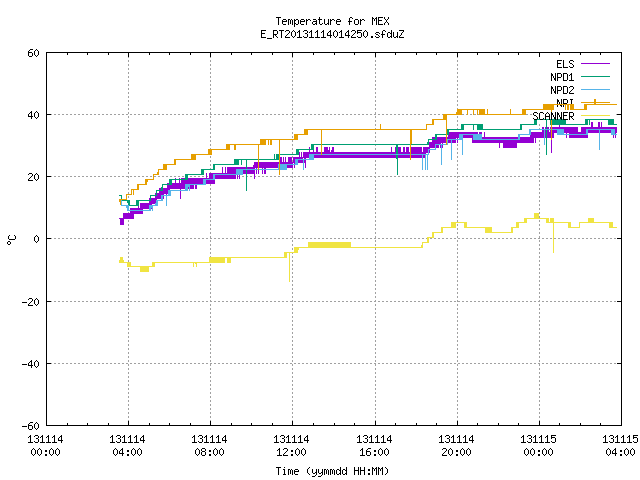Click the y-axis label -60
This screenshot has height=480, width=640.
31,426
